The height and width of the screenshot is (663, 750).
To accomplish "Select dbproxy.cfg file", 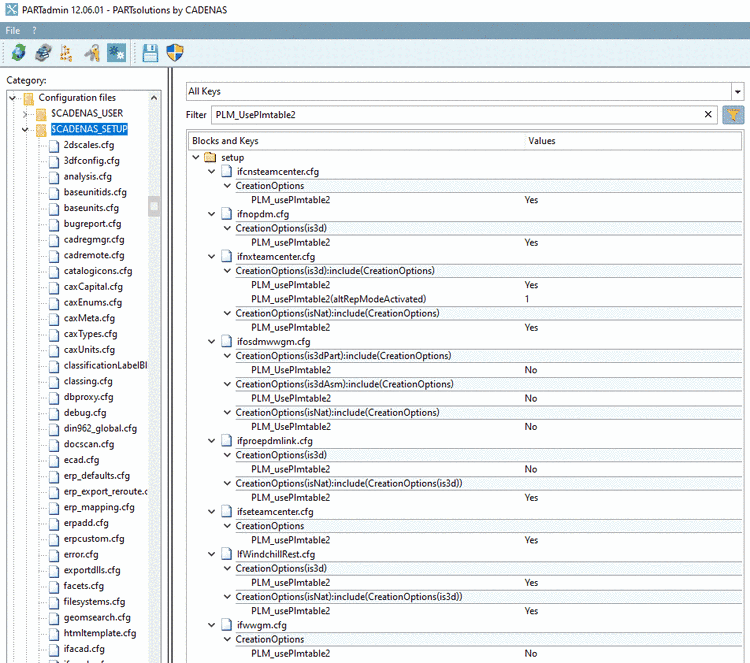I will 88,397.
